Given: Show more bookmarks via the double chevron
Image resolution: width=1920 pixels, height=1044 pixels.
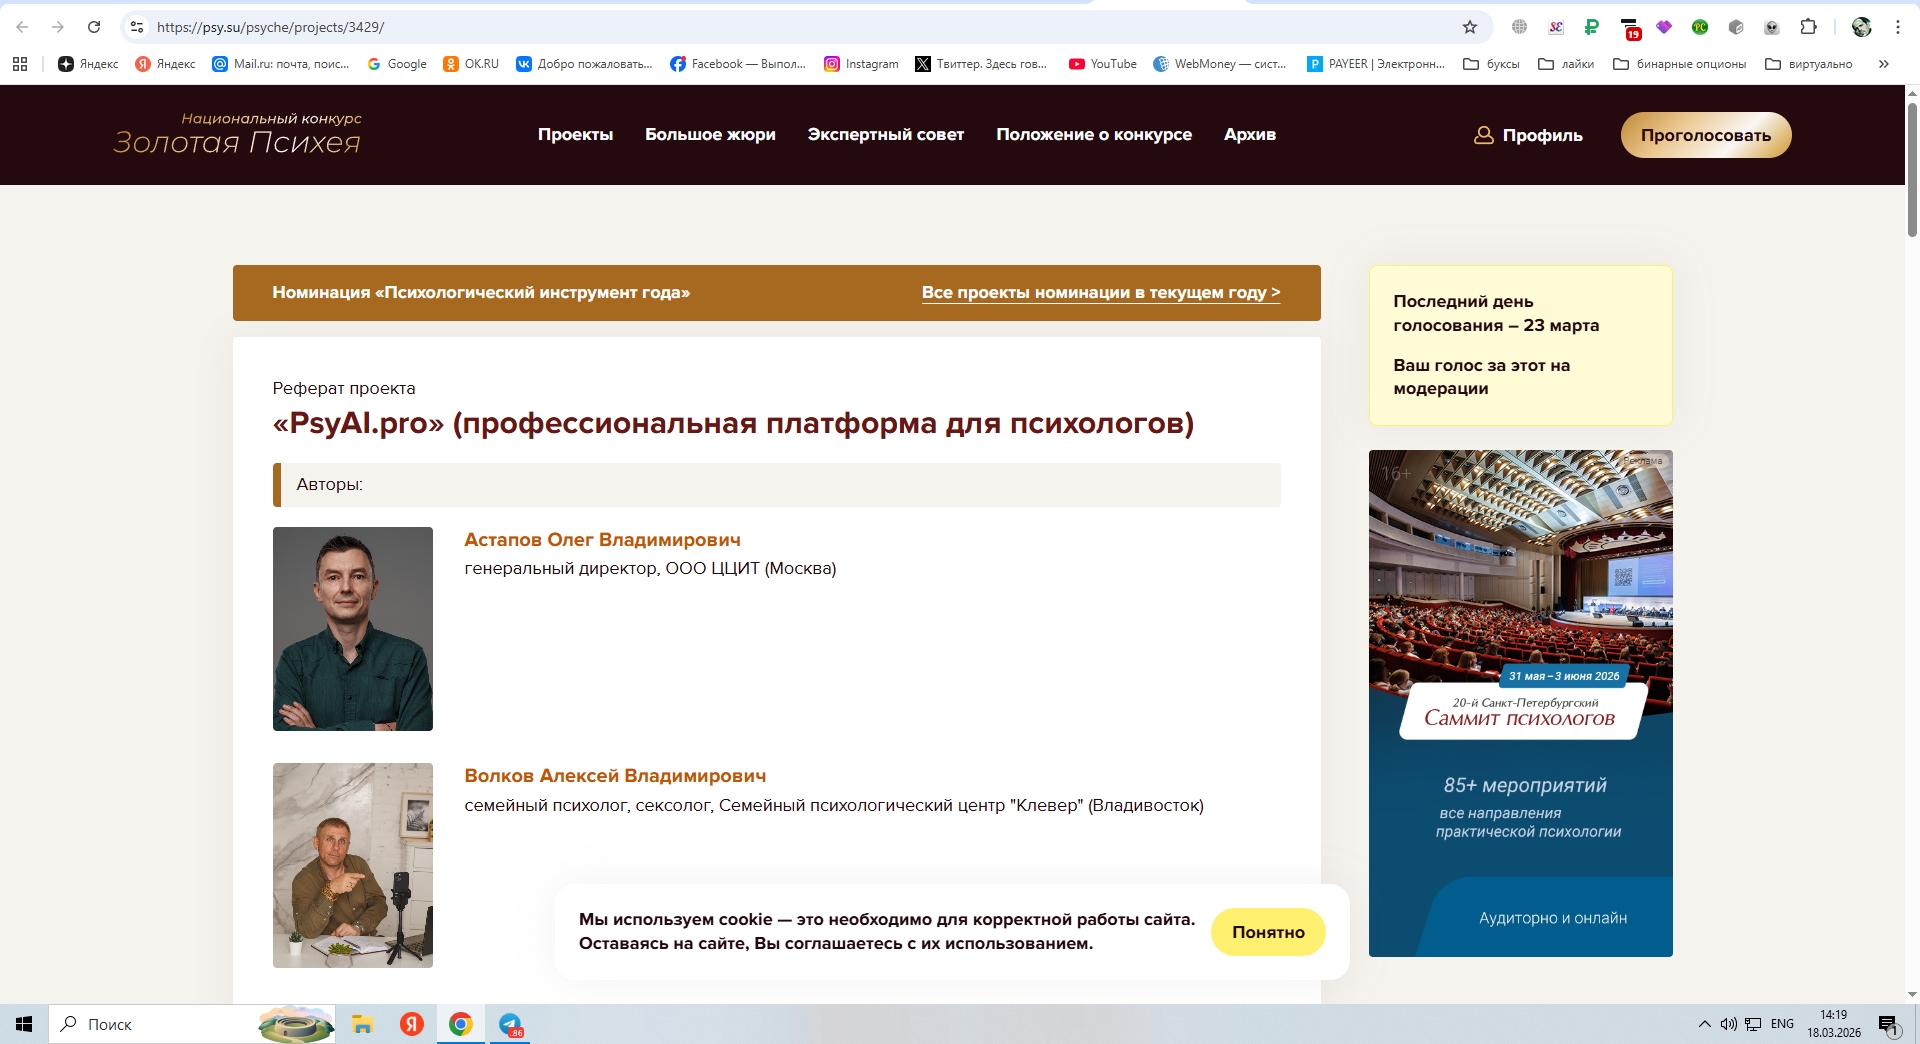Looking at the screenshot, I should tap(1884, 64).
